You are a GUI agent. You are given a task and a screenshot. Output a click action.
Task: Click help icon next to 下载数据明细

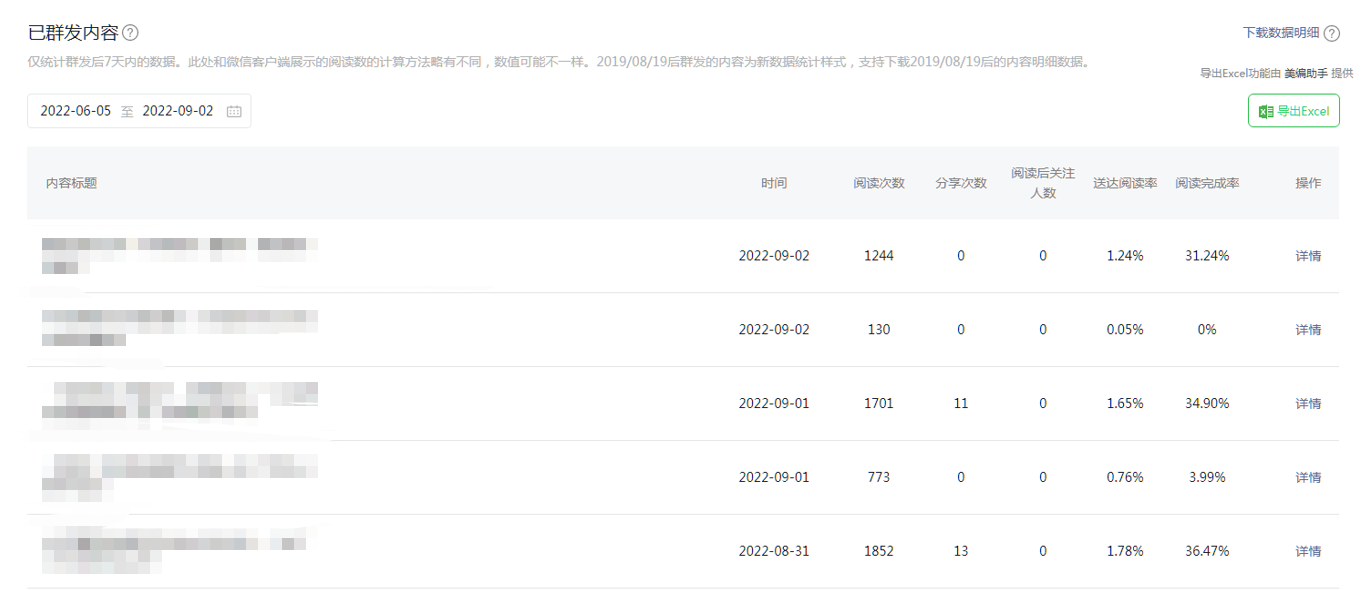pos(1331,33)
